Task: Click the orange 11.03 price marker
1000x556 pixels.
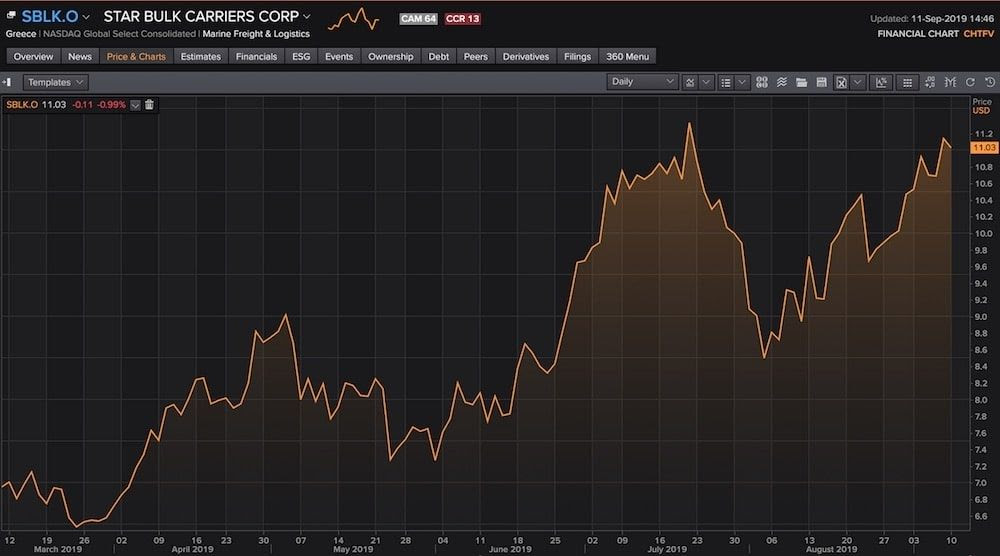Action: [x=983, y=147]
